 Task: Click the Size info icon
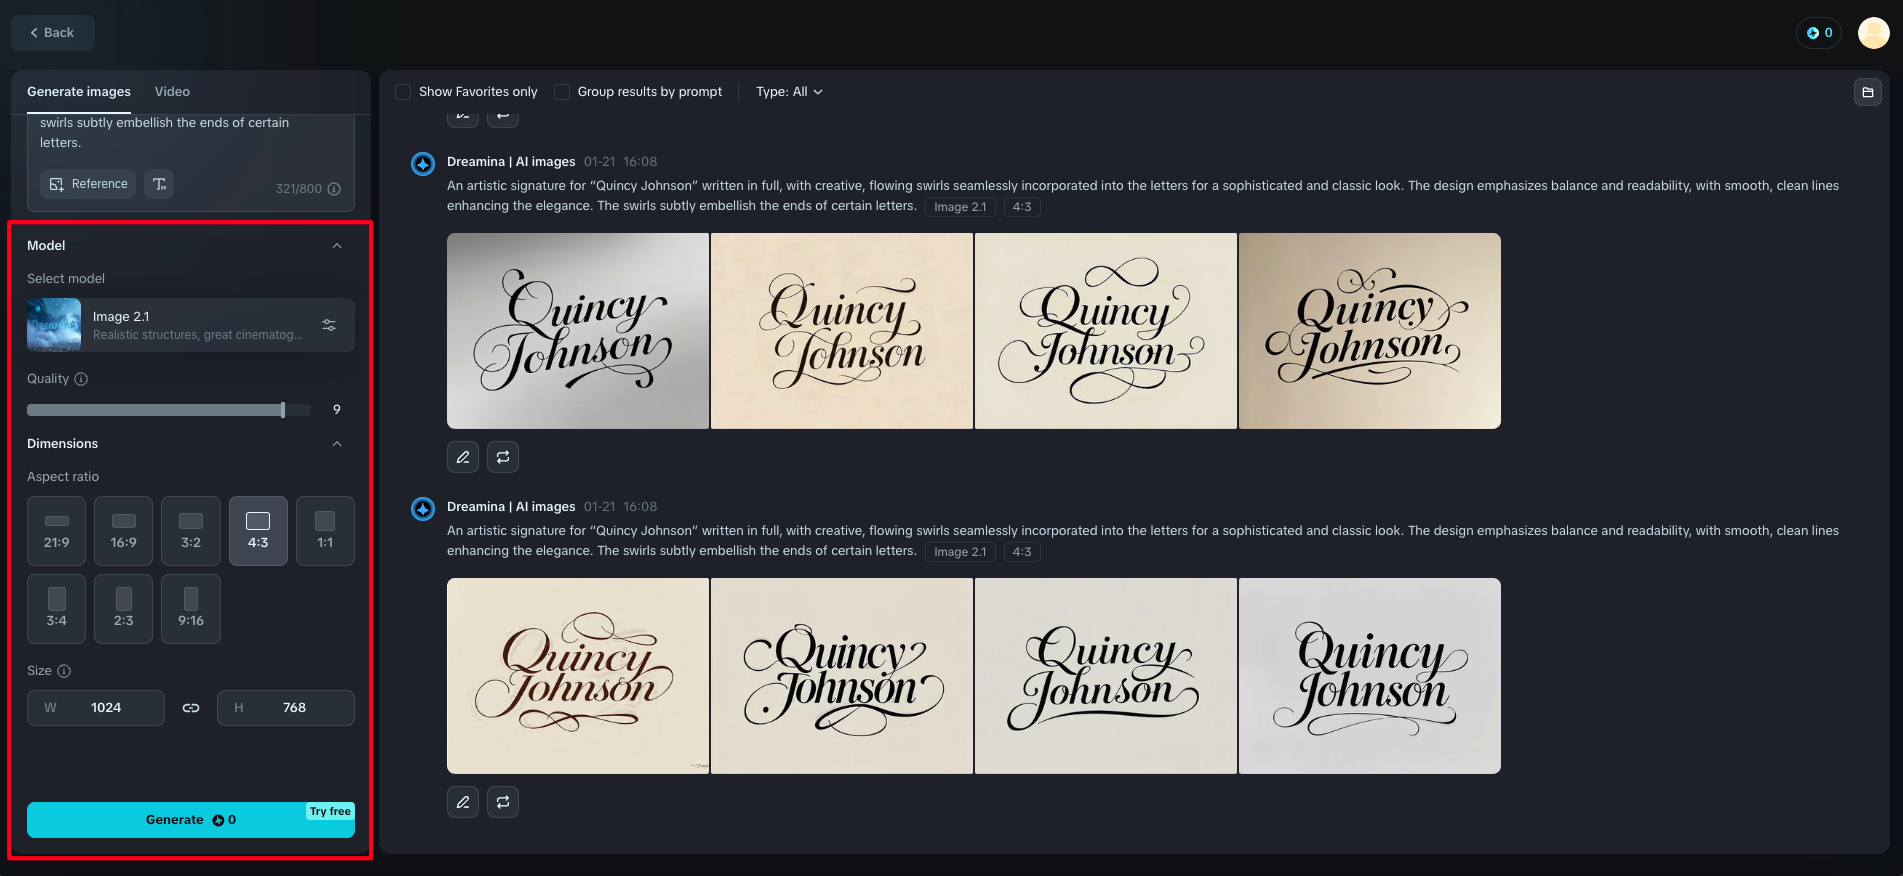point(64,671)
